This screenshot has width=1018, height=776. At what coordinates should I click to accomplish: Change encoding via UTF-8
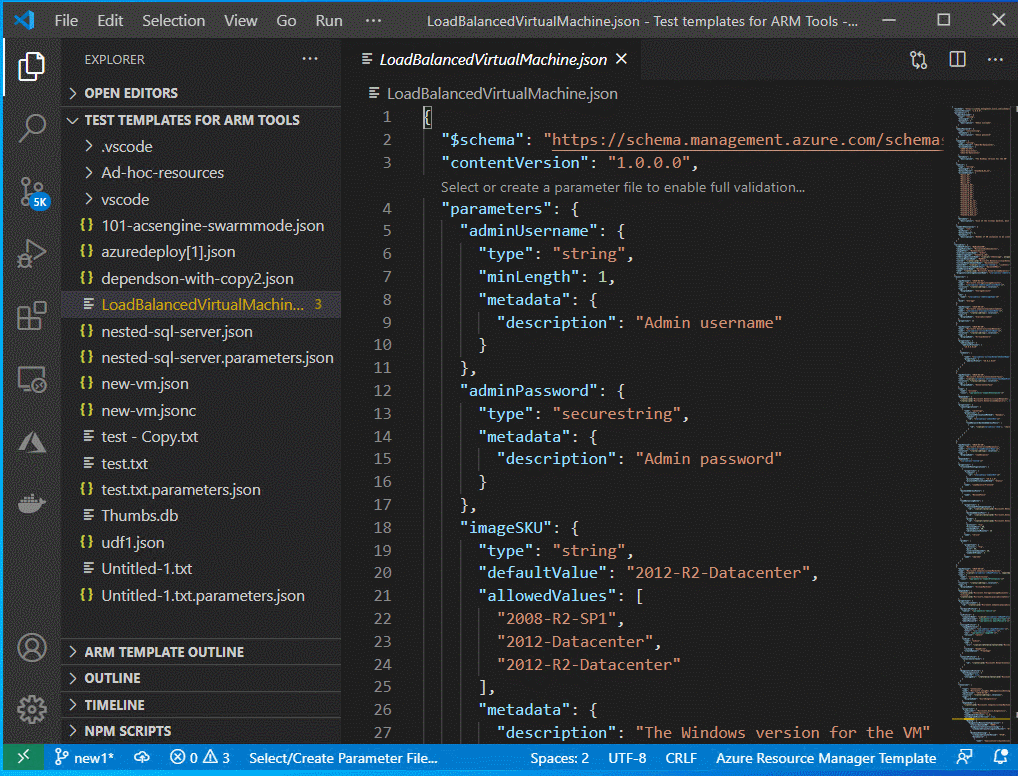point(627,758)
